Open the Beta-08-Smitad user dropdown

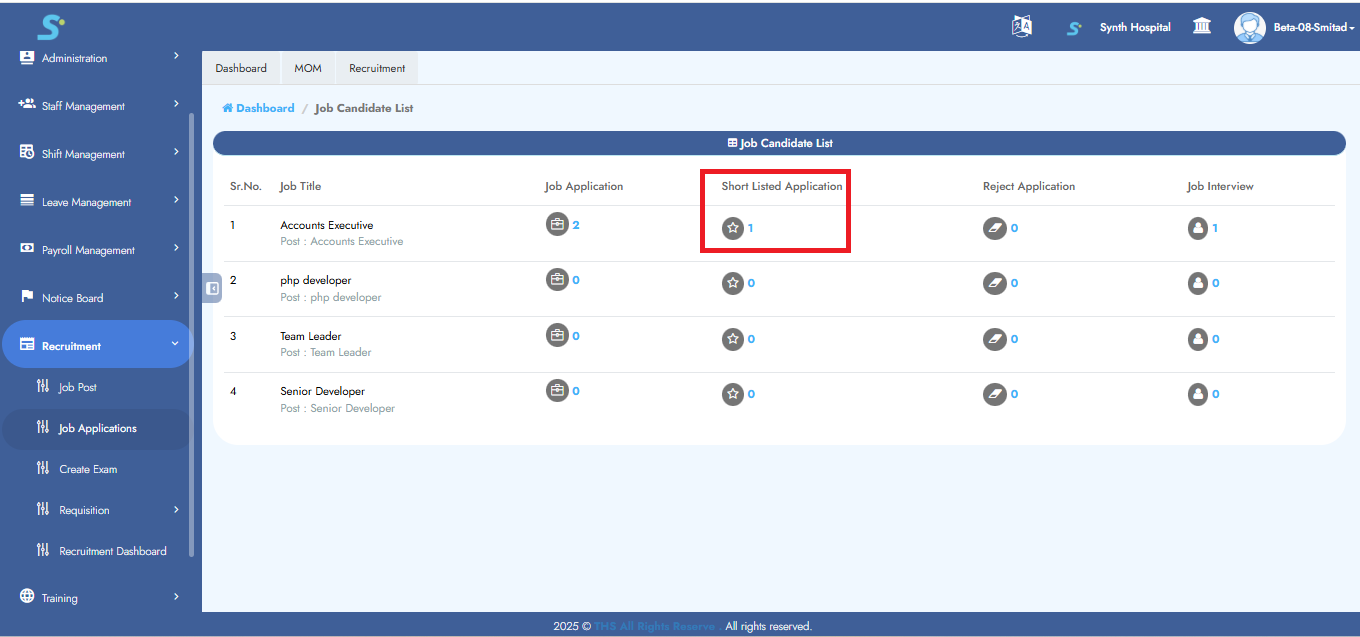tap(1295, 27)
